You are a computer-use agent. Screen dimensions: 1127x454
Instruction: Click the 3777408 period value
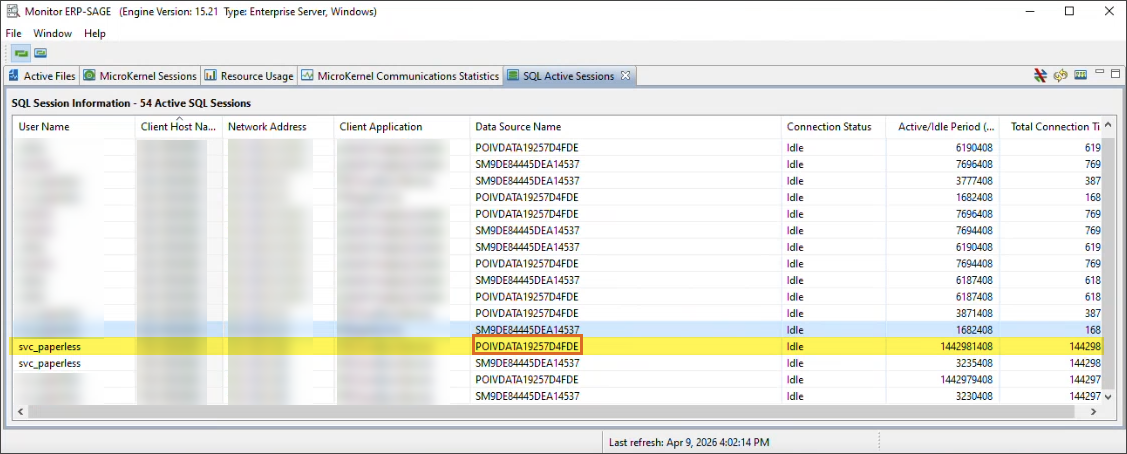(x=974, y=180)
